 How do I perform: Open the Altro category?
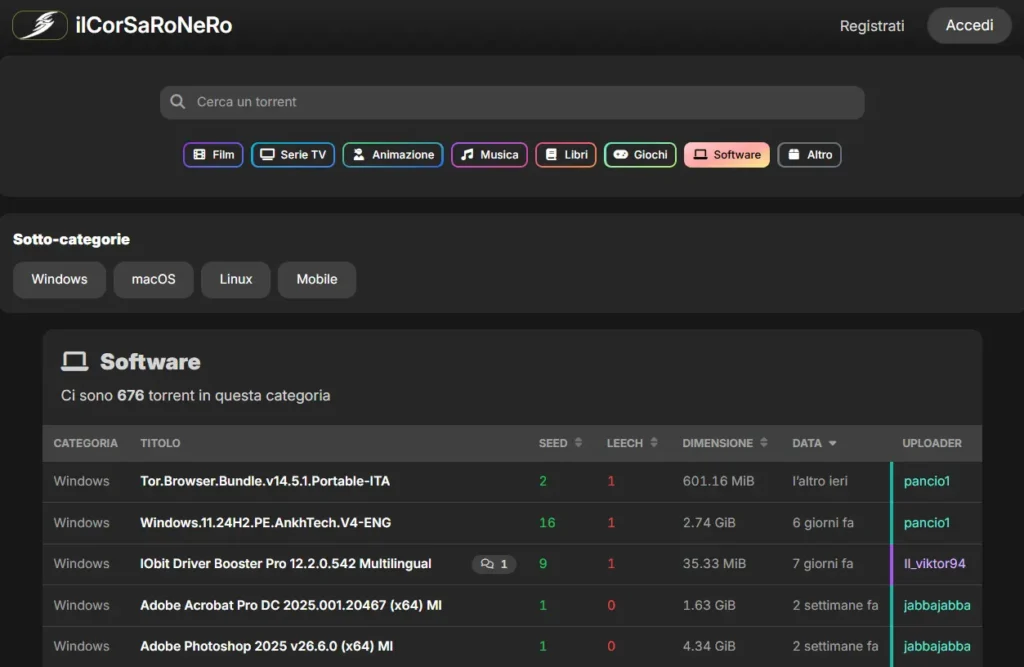pos(809,155)
